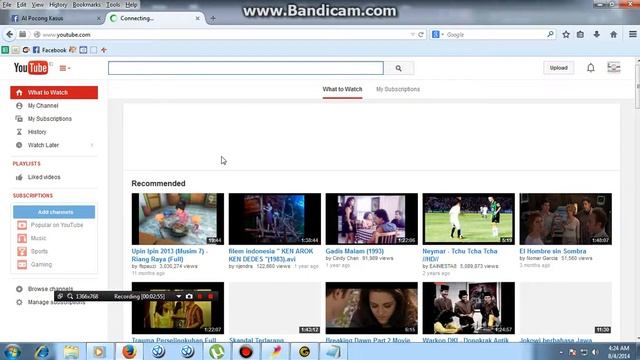Open the Bookmarks menu
Image resolution: width=640 pixels, height=360 pixels.
[x=86, y=5]
